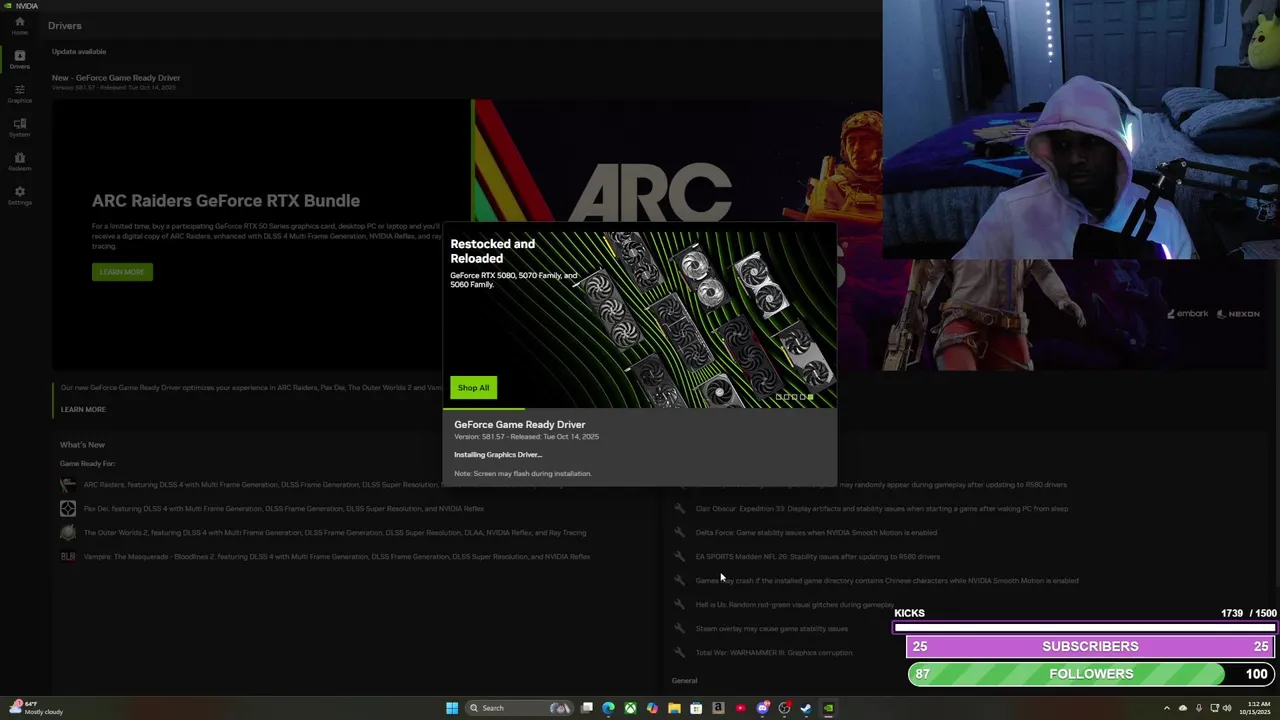Screen dimensions: 1280x720
Task: Select the first carousel indicator square
Action: 778,397
